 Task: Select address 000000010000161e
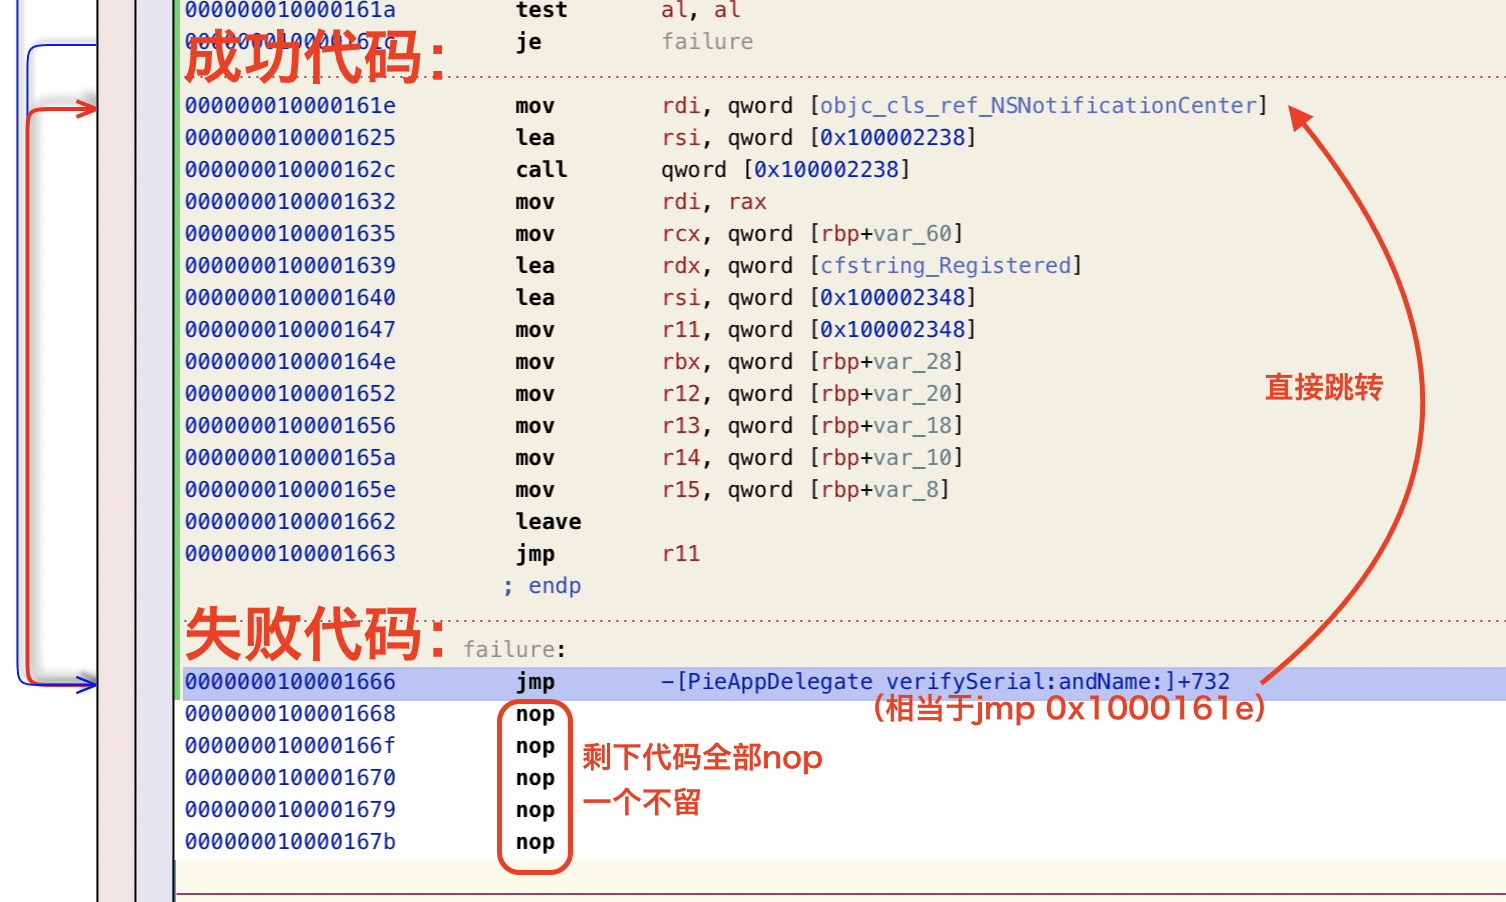[290, 106]
